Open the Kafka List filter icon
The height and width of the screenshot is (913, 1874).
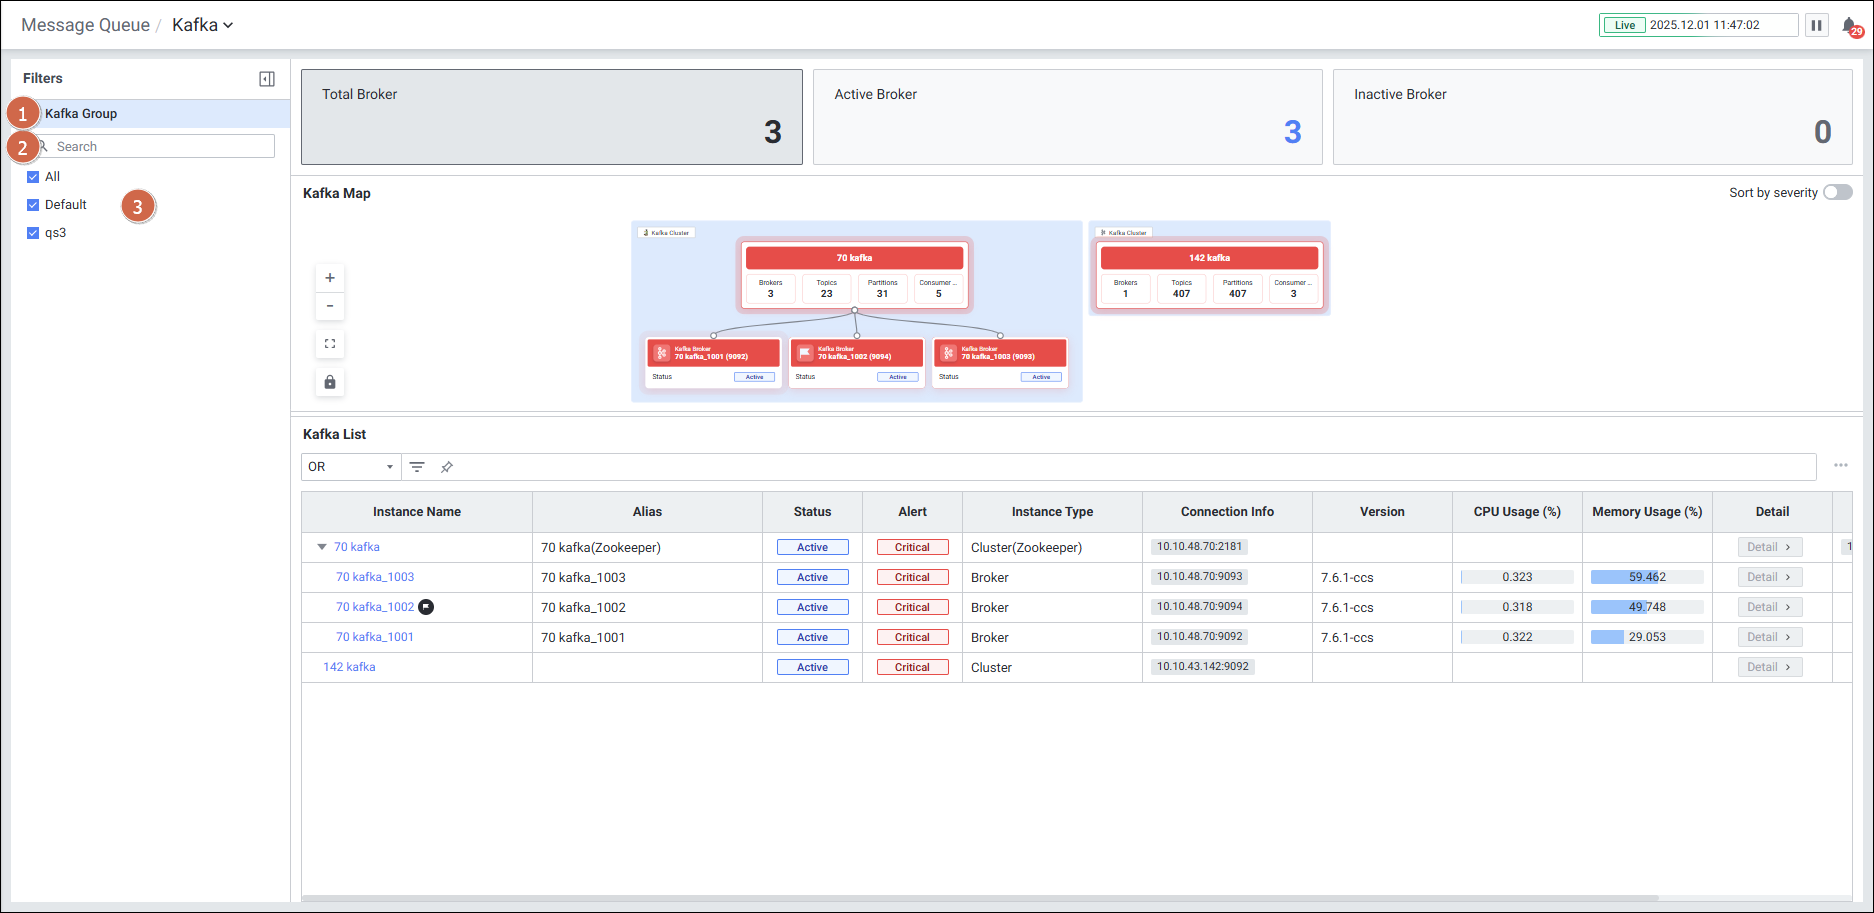(x=417, y=467)
